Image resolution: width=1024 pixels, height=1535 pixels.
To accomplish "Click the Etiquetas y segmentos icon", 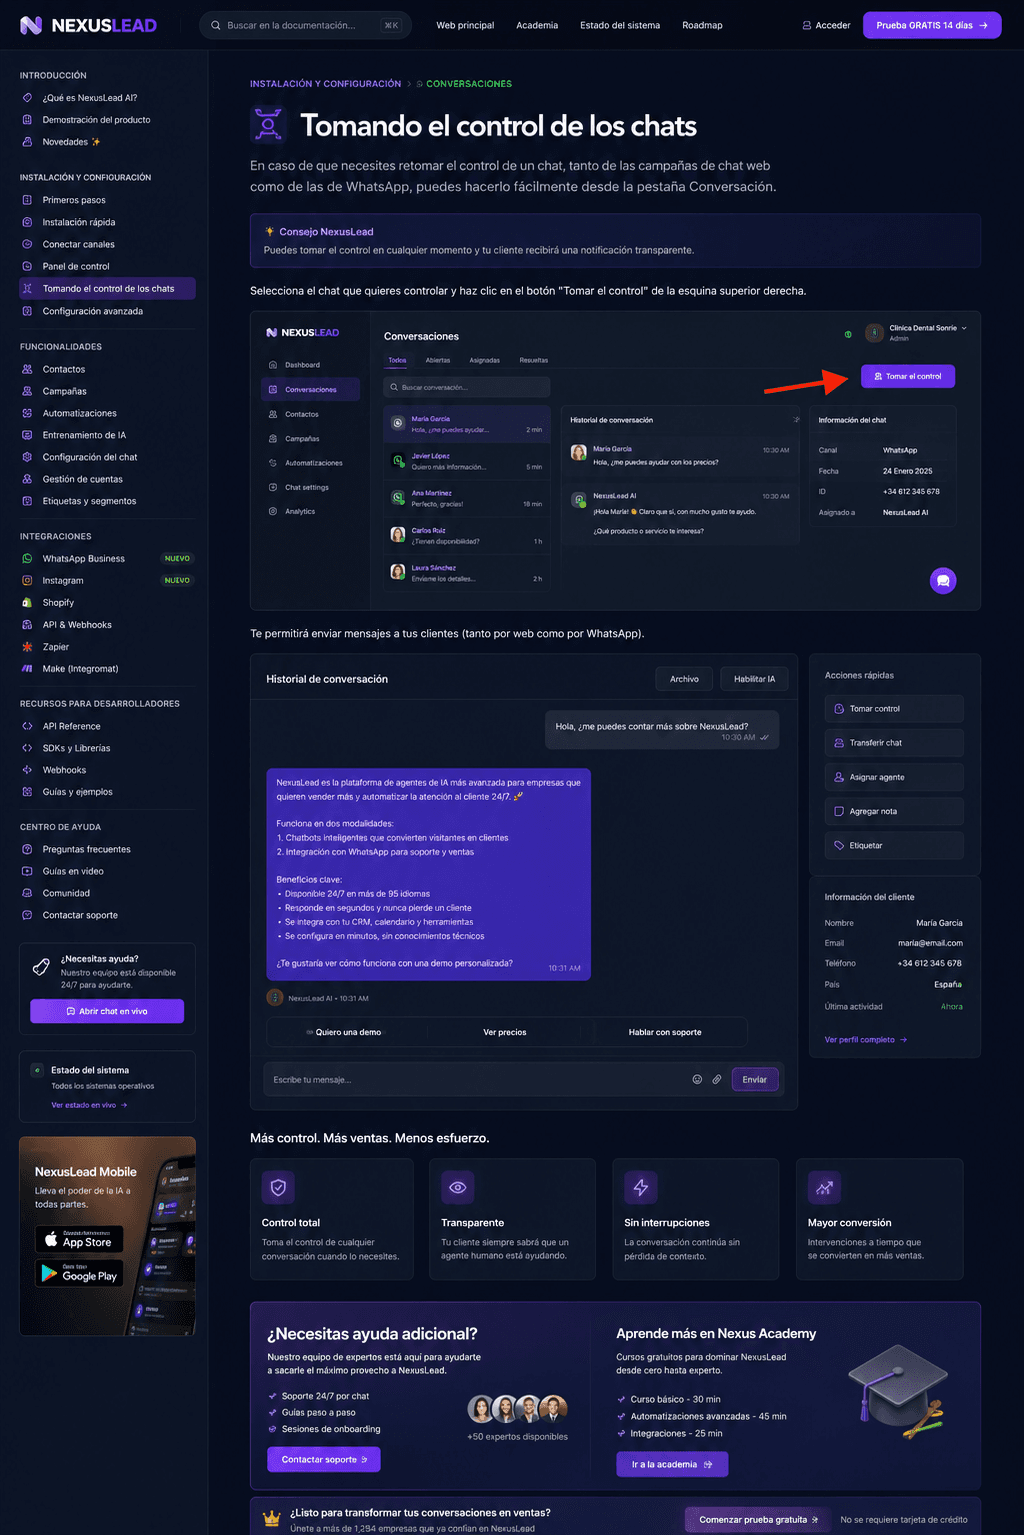I will coord(27,501).
